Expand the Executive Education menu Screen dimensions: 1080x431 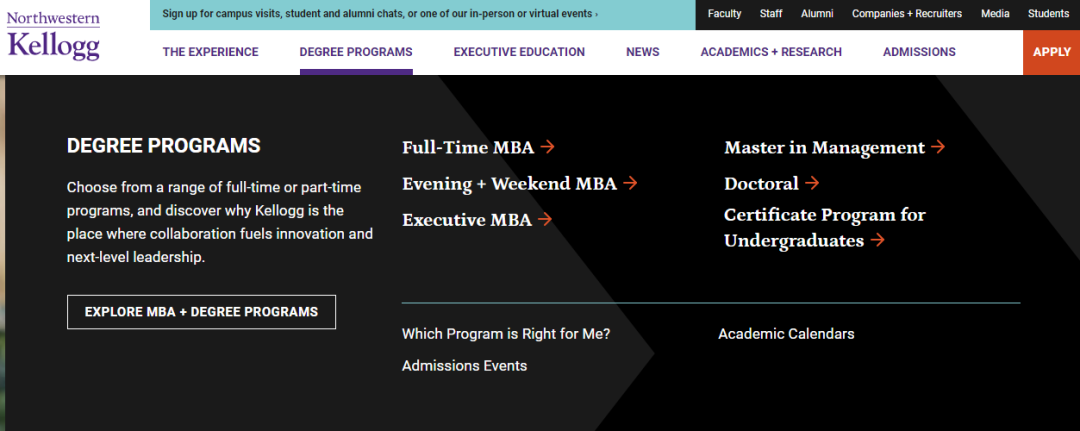click(518, 52)
